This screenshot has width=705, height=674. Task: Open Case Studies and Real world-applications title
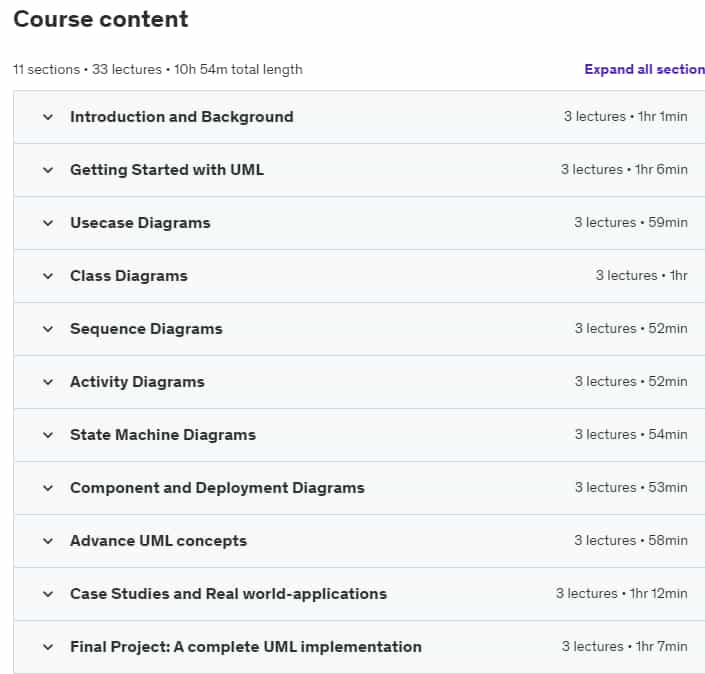(x=228, y=594)
